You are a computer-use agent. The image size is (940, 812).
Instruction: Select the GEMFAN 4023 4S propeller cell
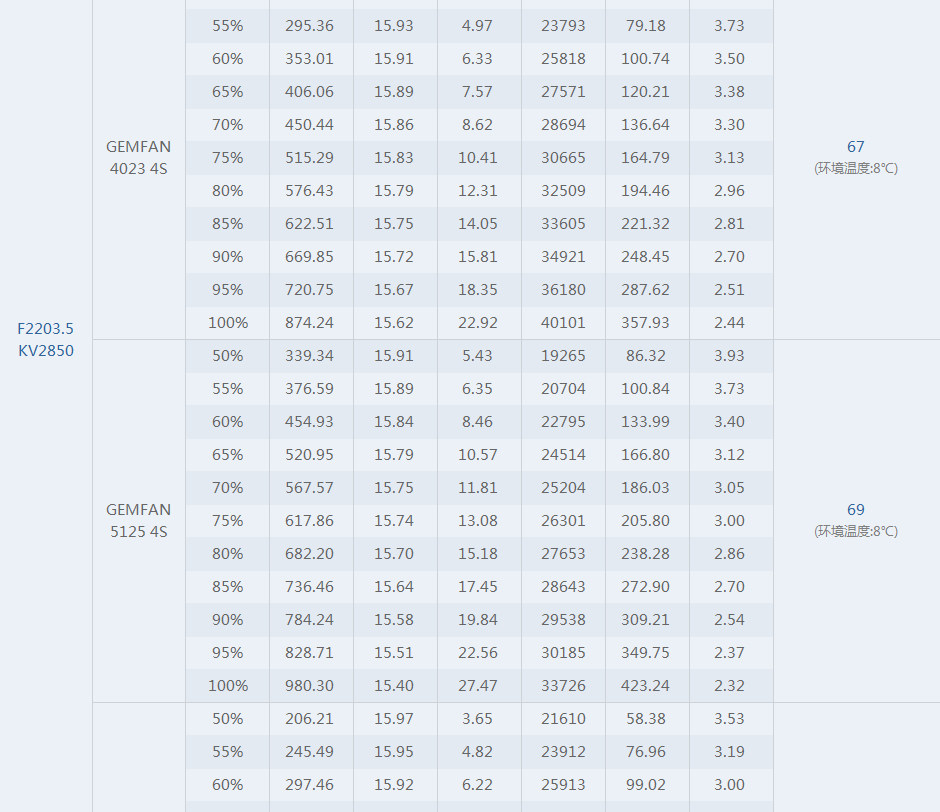[x=138, y=157]
